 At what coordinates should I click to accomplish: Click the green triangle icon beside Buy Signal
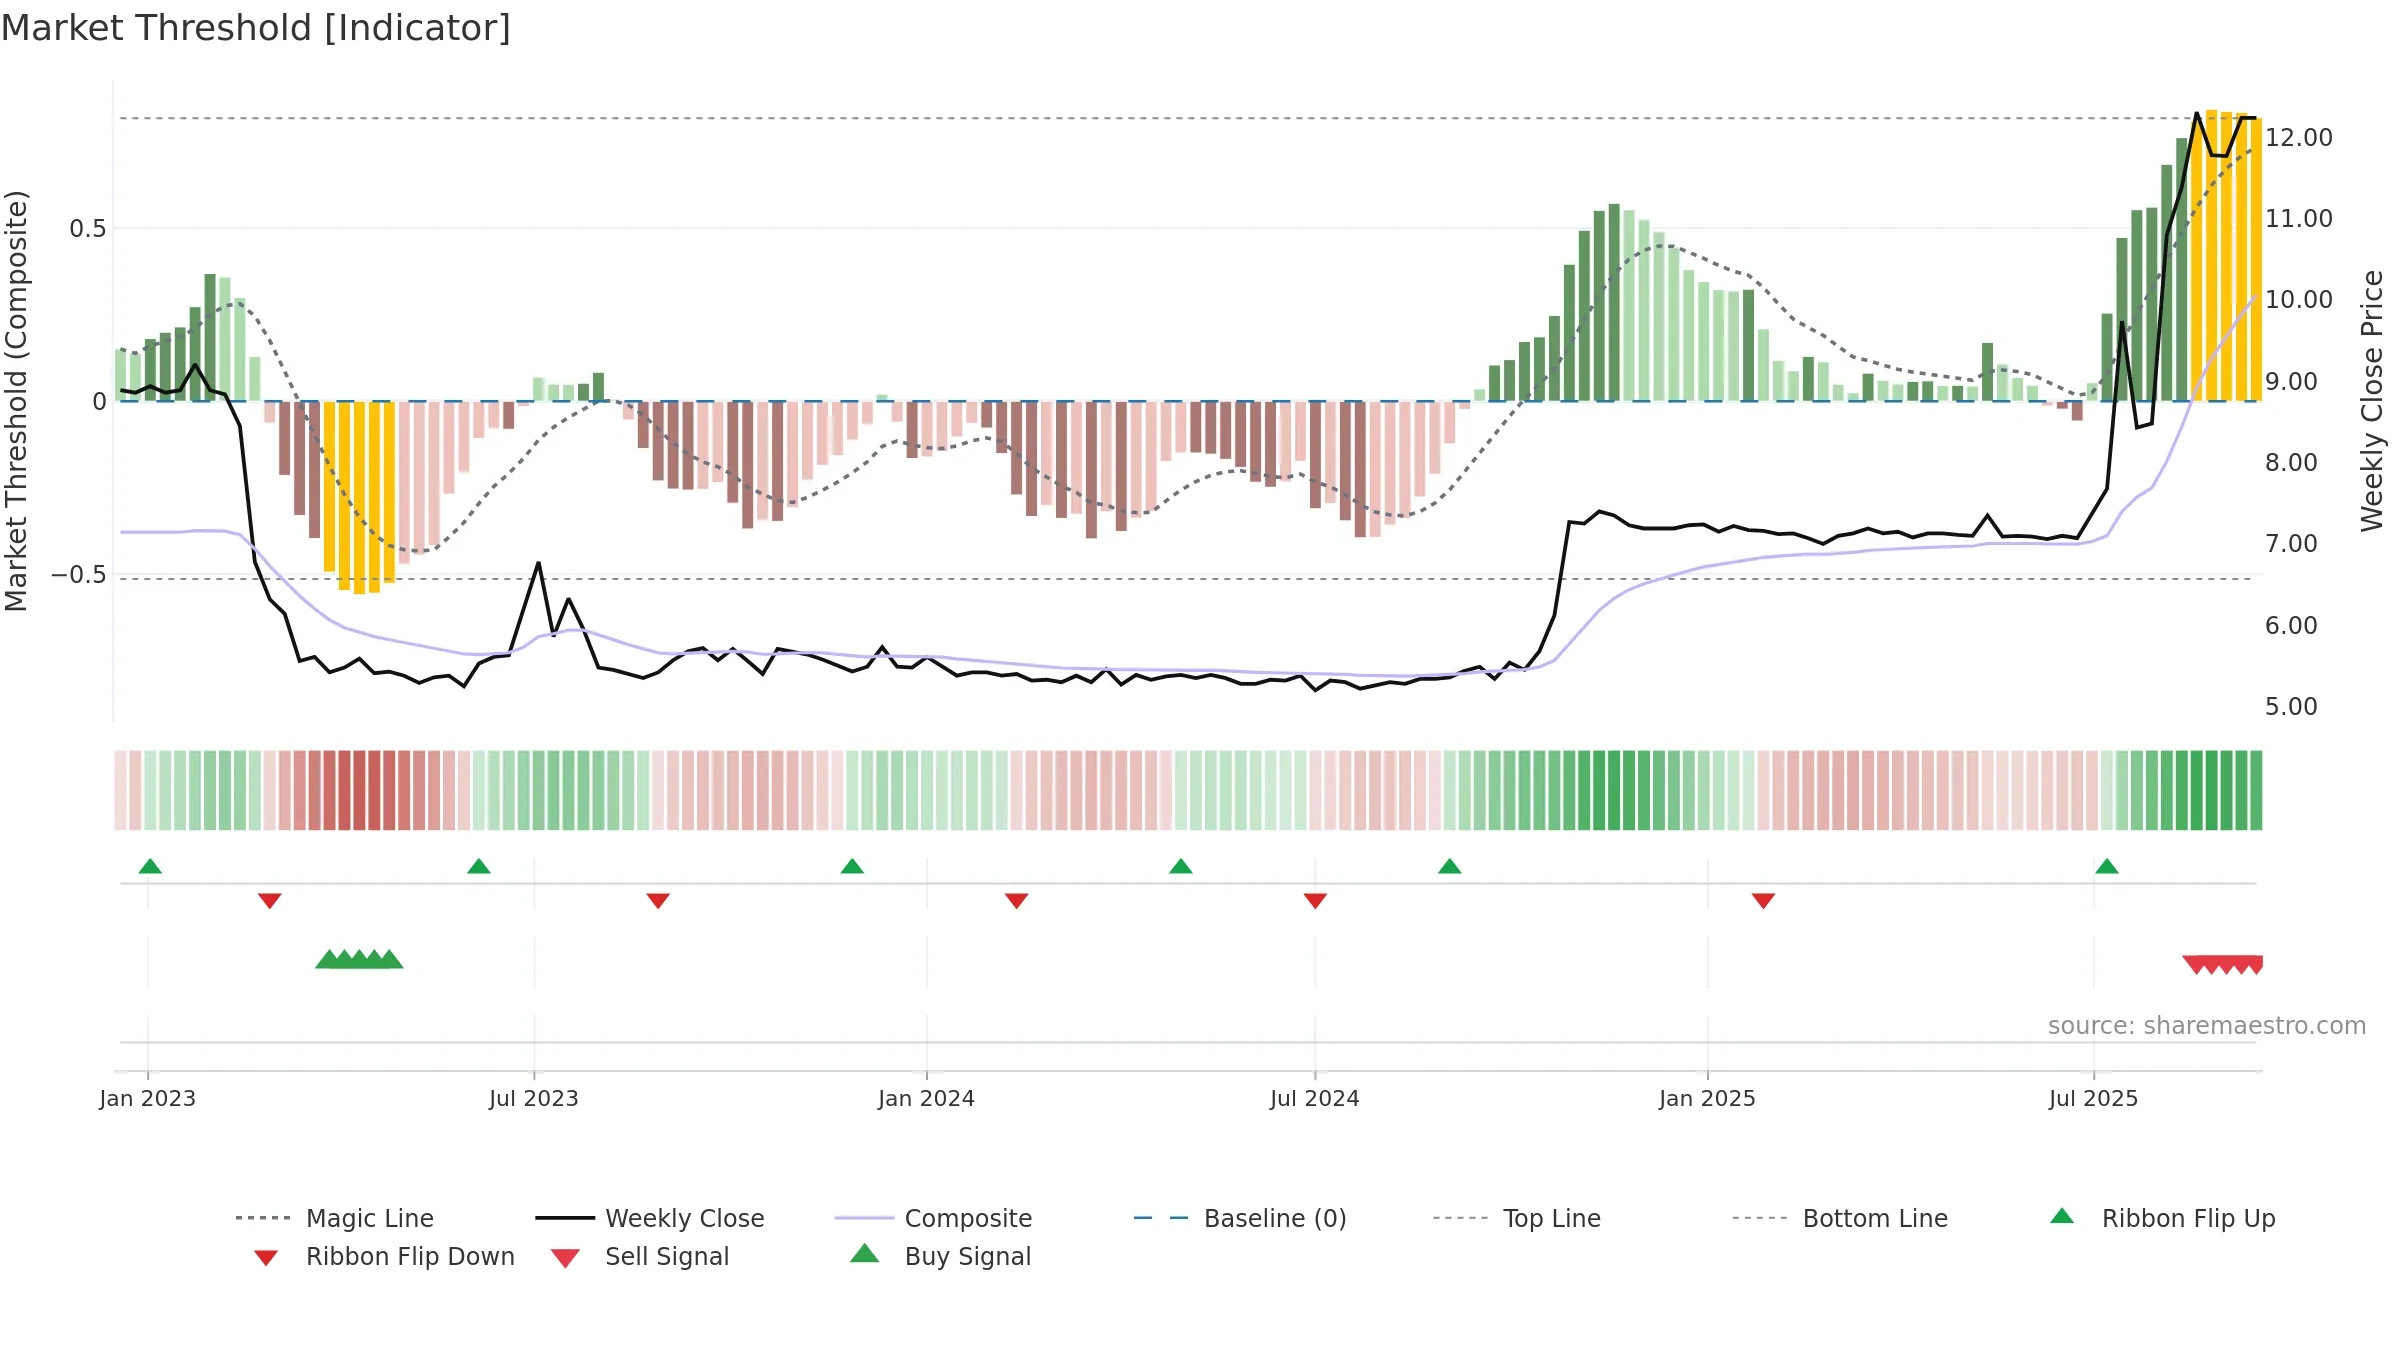click(865, 1253)
